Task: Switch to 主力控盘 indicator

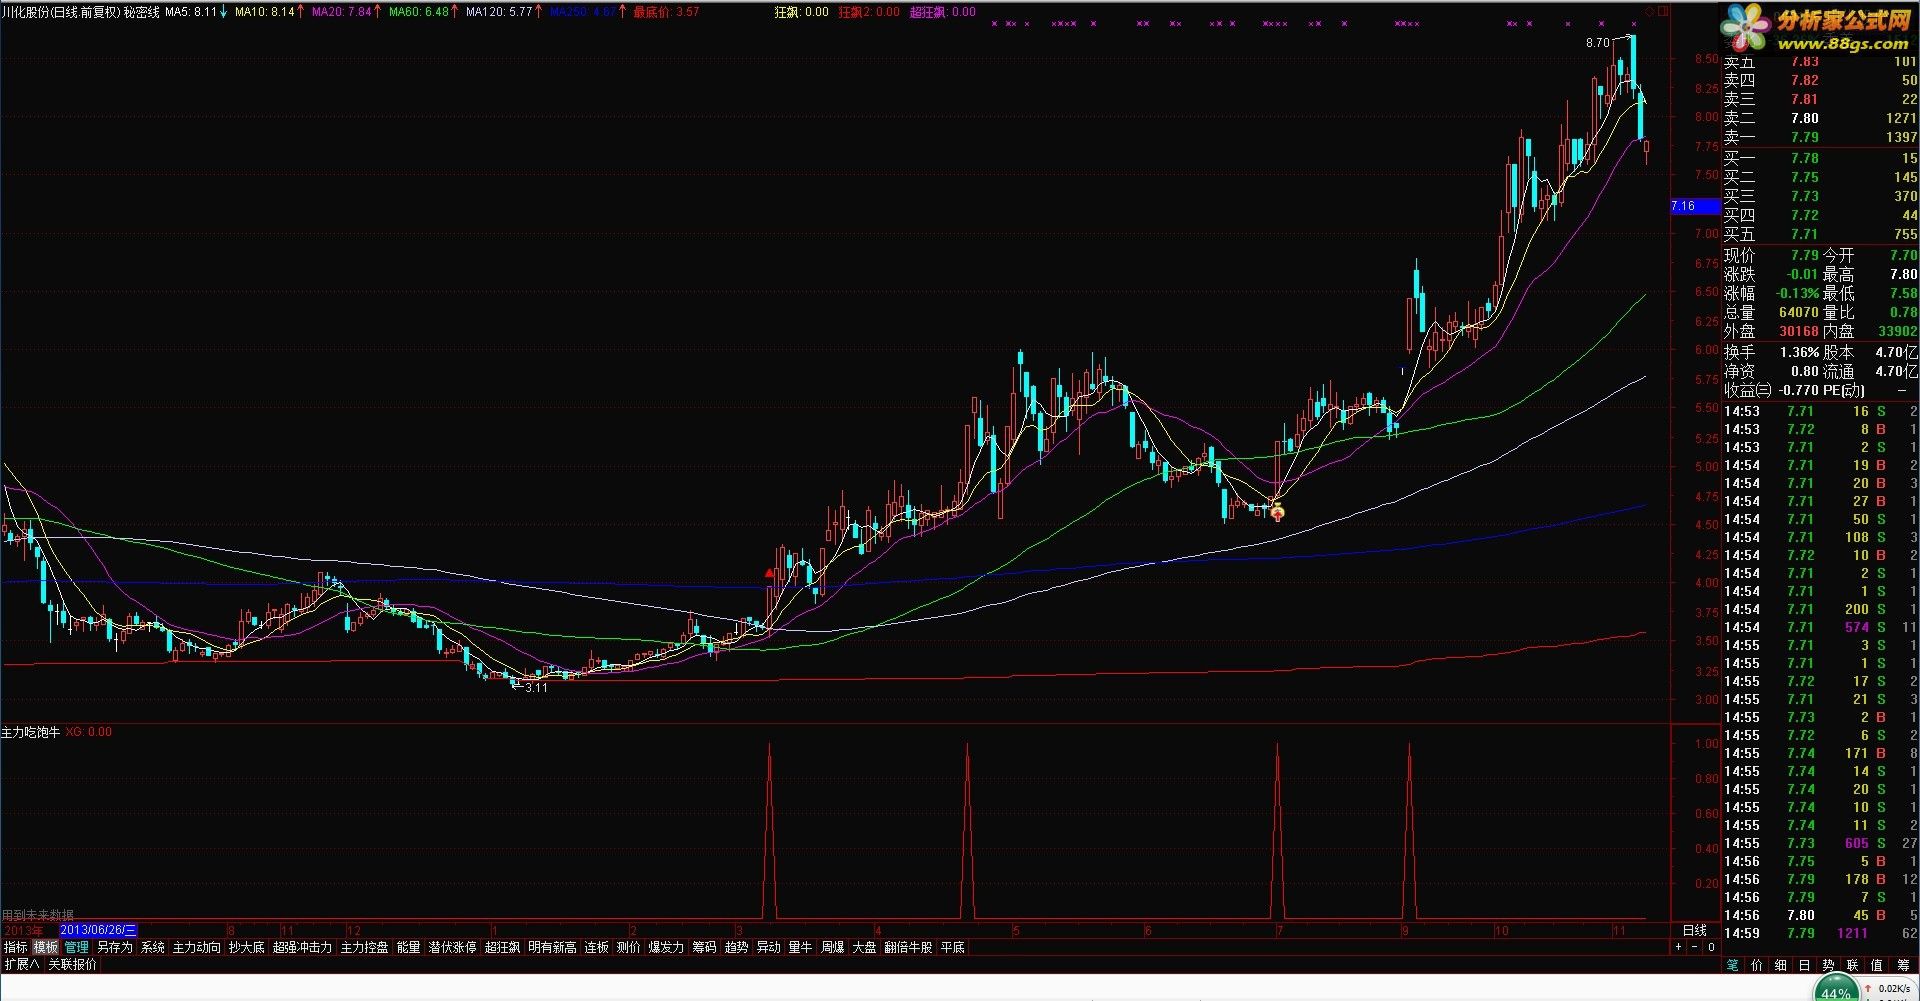Action: coord(364,947)
